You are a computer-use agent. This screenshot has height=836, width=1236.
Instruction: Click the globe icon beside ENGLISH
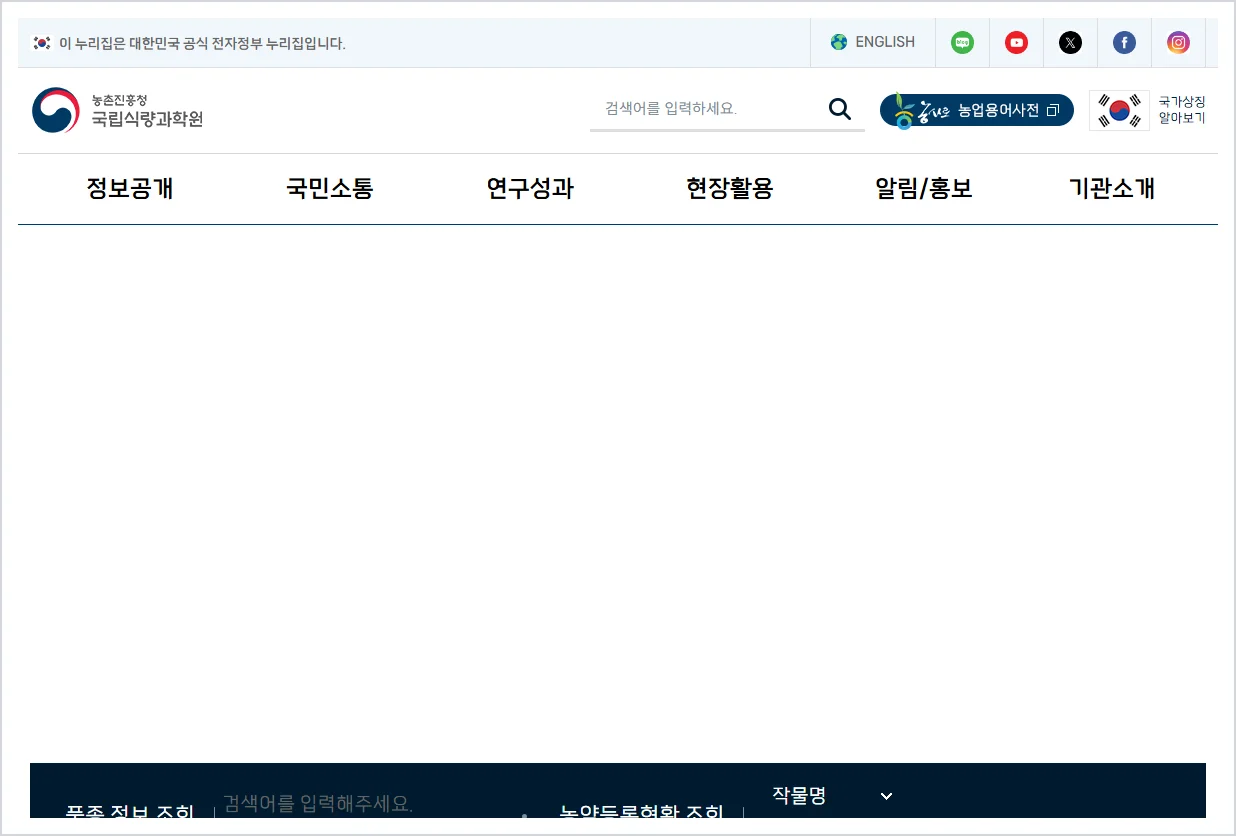pyautogui.click(x=839, y=42)
